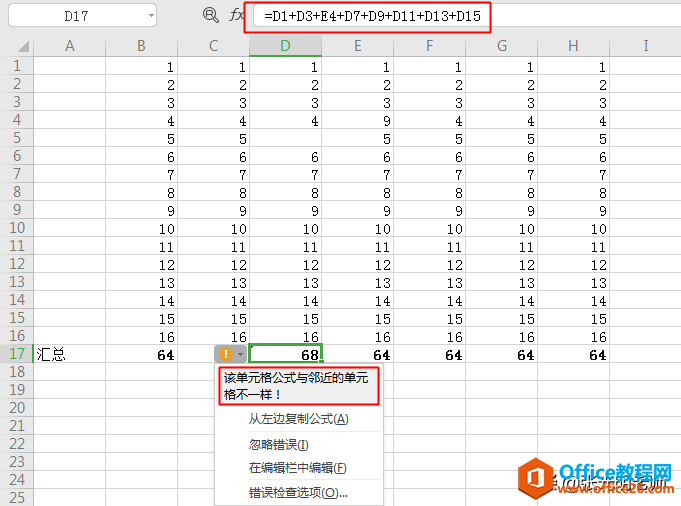Click cell H17 with total 64
The width and height of the screenshot is (681, 506).
(x=573, y=354)
